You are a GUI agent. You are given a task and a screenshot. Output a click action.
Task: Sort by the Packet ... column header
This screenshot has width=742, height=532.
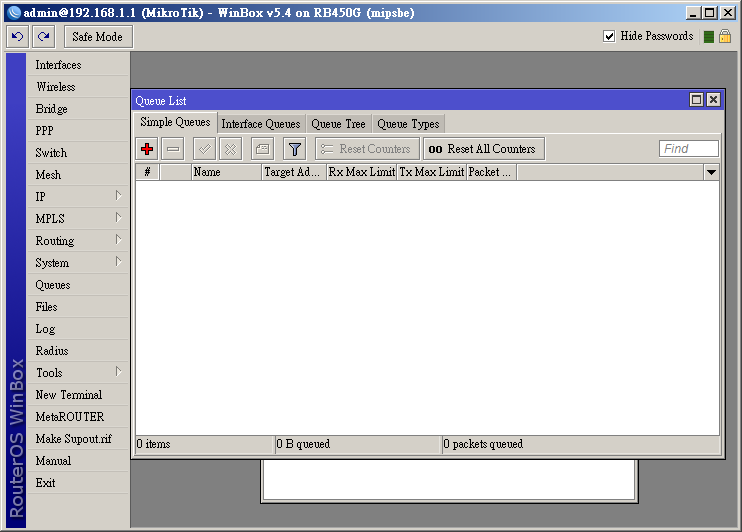click(x=492, y=172)
